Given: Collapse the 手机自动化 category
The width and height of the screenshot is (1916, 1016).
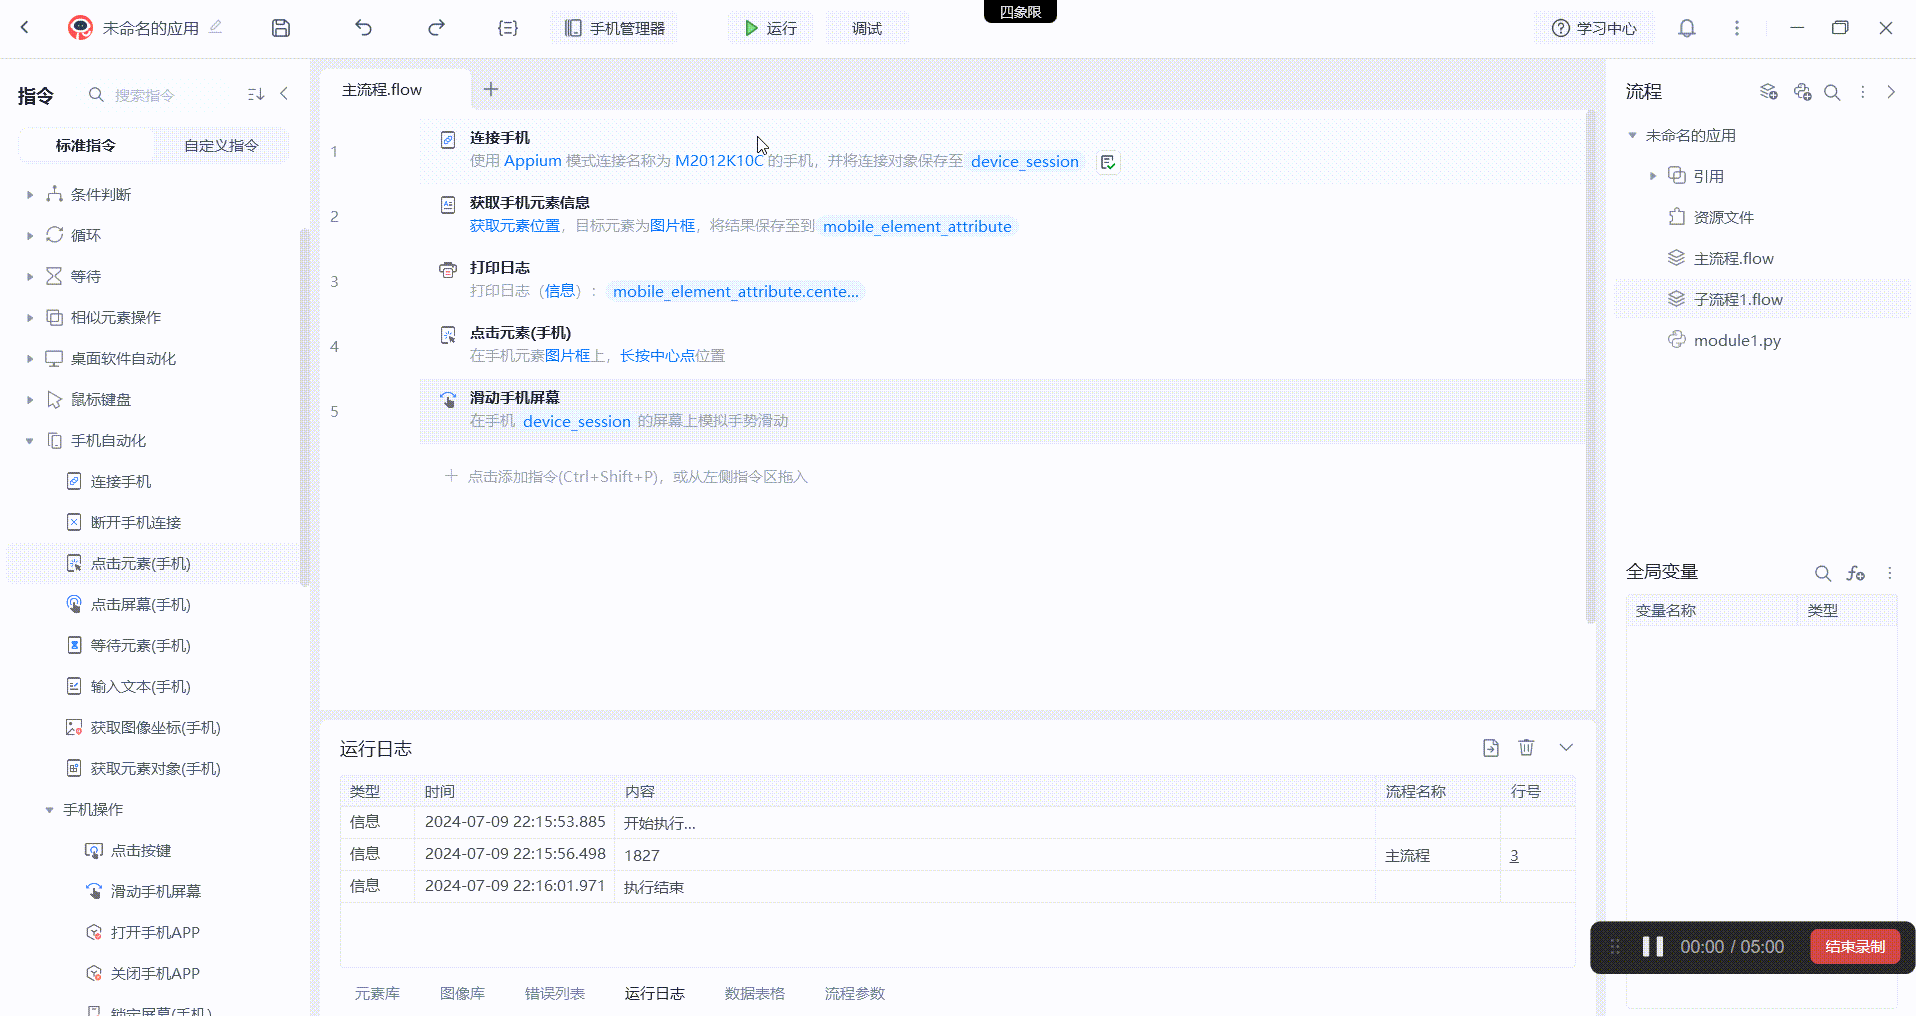Looking at the screenshot, I should point(30,441).
